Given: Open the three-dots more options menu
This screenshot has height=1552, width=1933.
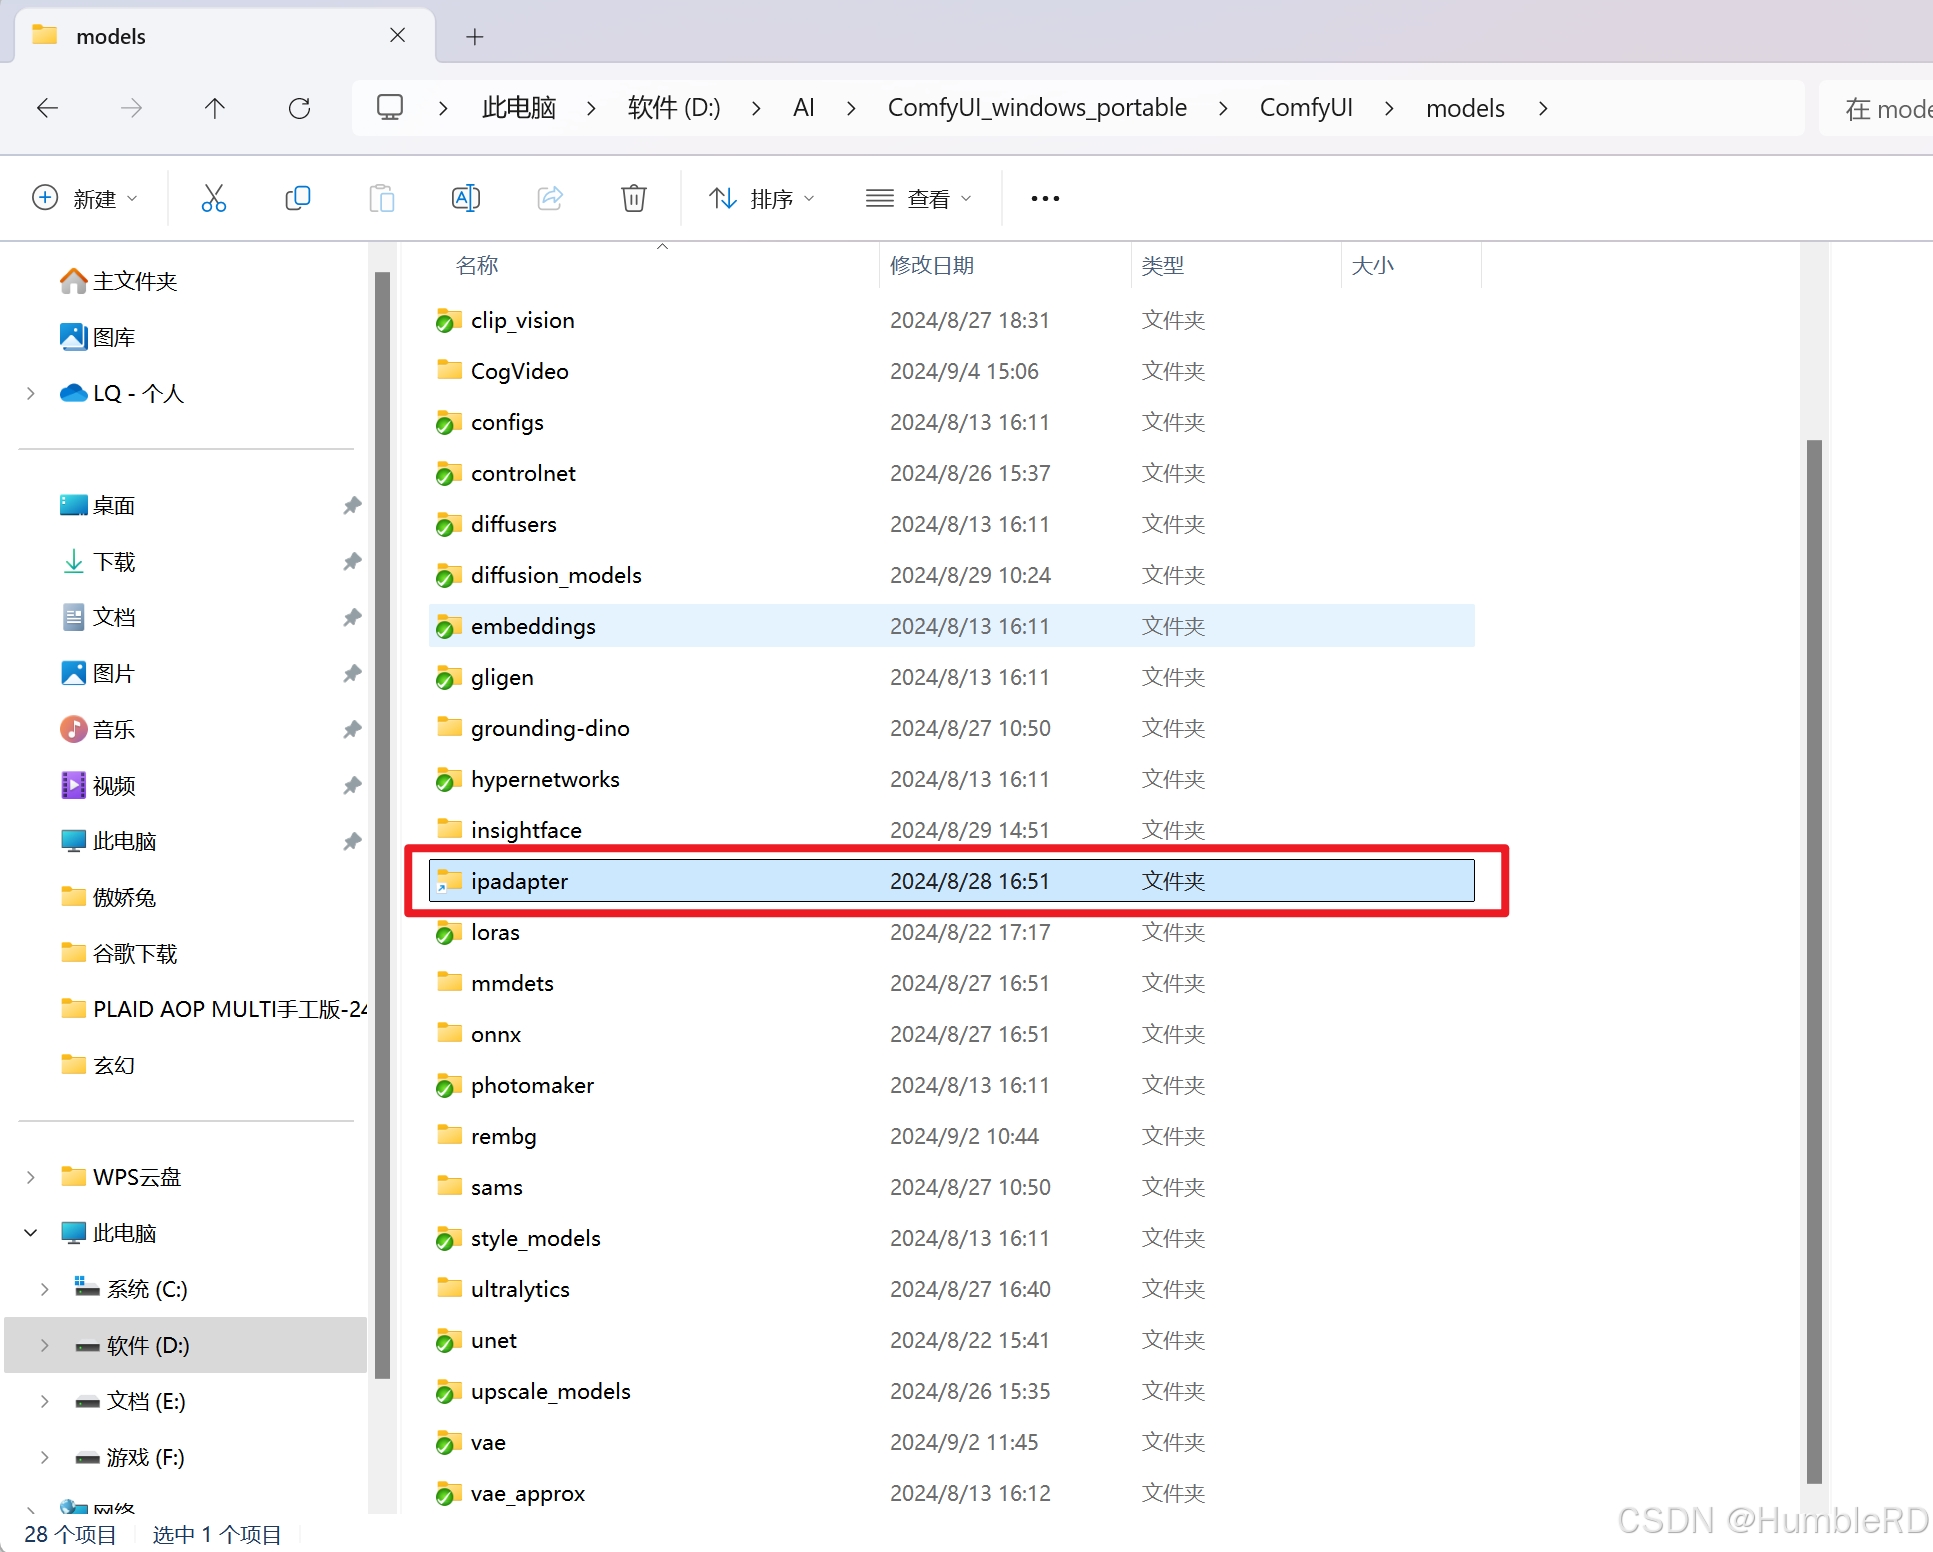Looking at the screenshot, I should [1044, 198].
